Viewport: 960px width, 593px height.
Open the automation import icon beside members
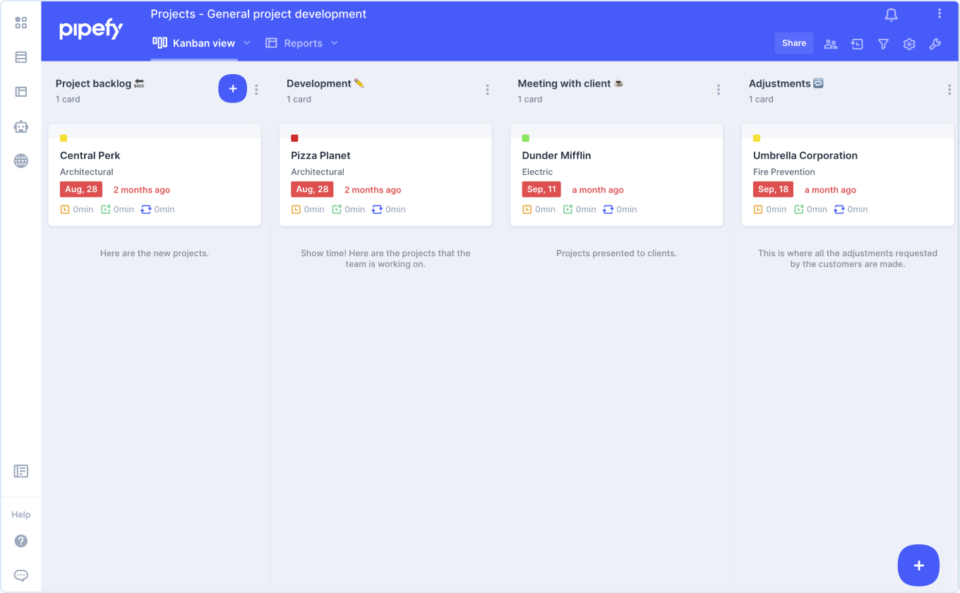click(856, 43)
